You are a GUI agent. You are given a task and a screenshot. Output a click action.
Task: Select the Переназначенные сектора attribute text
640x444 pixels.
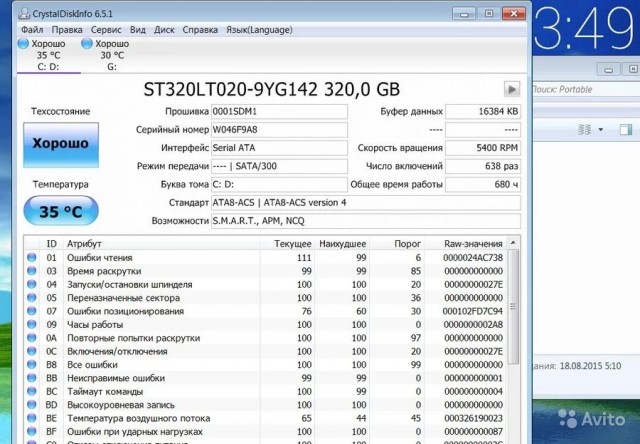[123, 298]
